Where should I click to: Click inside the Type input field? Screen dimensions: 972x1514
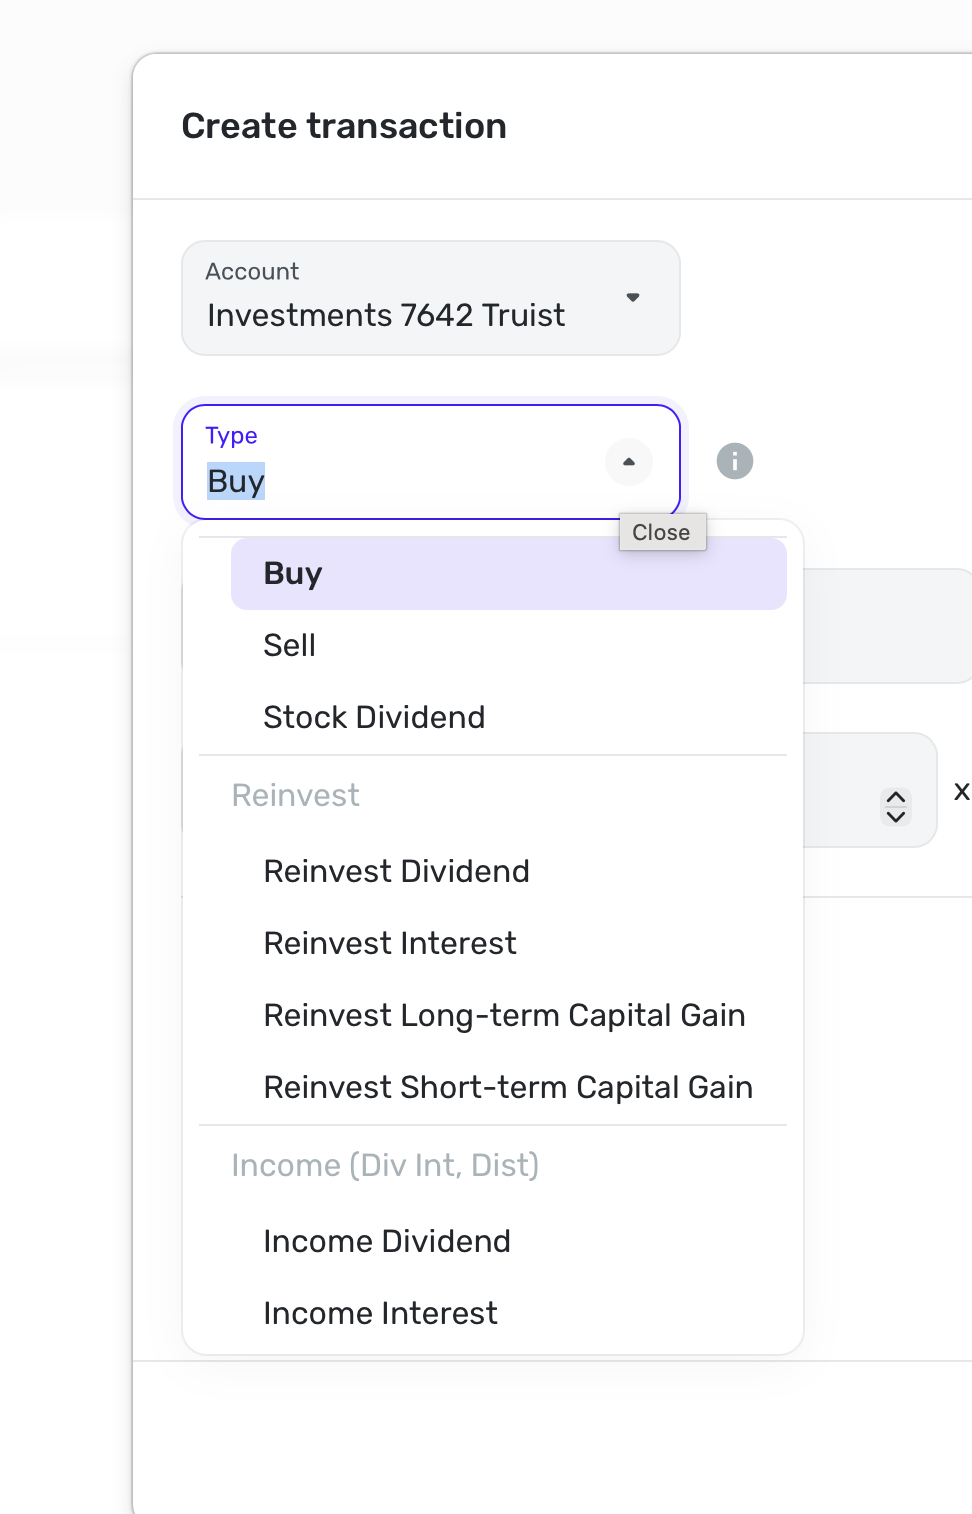click(400, 481)
